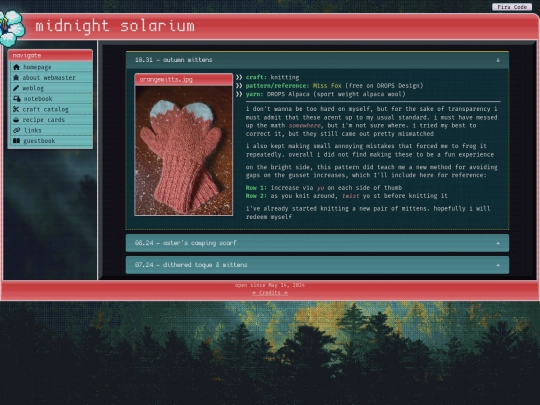Click the 'Row 1:' instruction label
Image resolution: width=540 pixels, height=405 pixels.
coord(256,188)
